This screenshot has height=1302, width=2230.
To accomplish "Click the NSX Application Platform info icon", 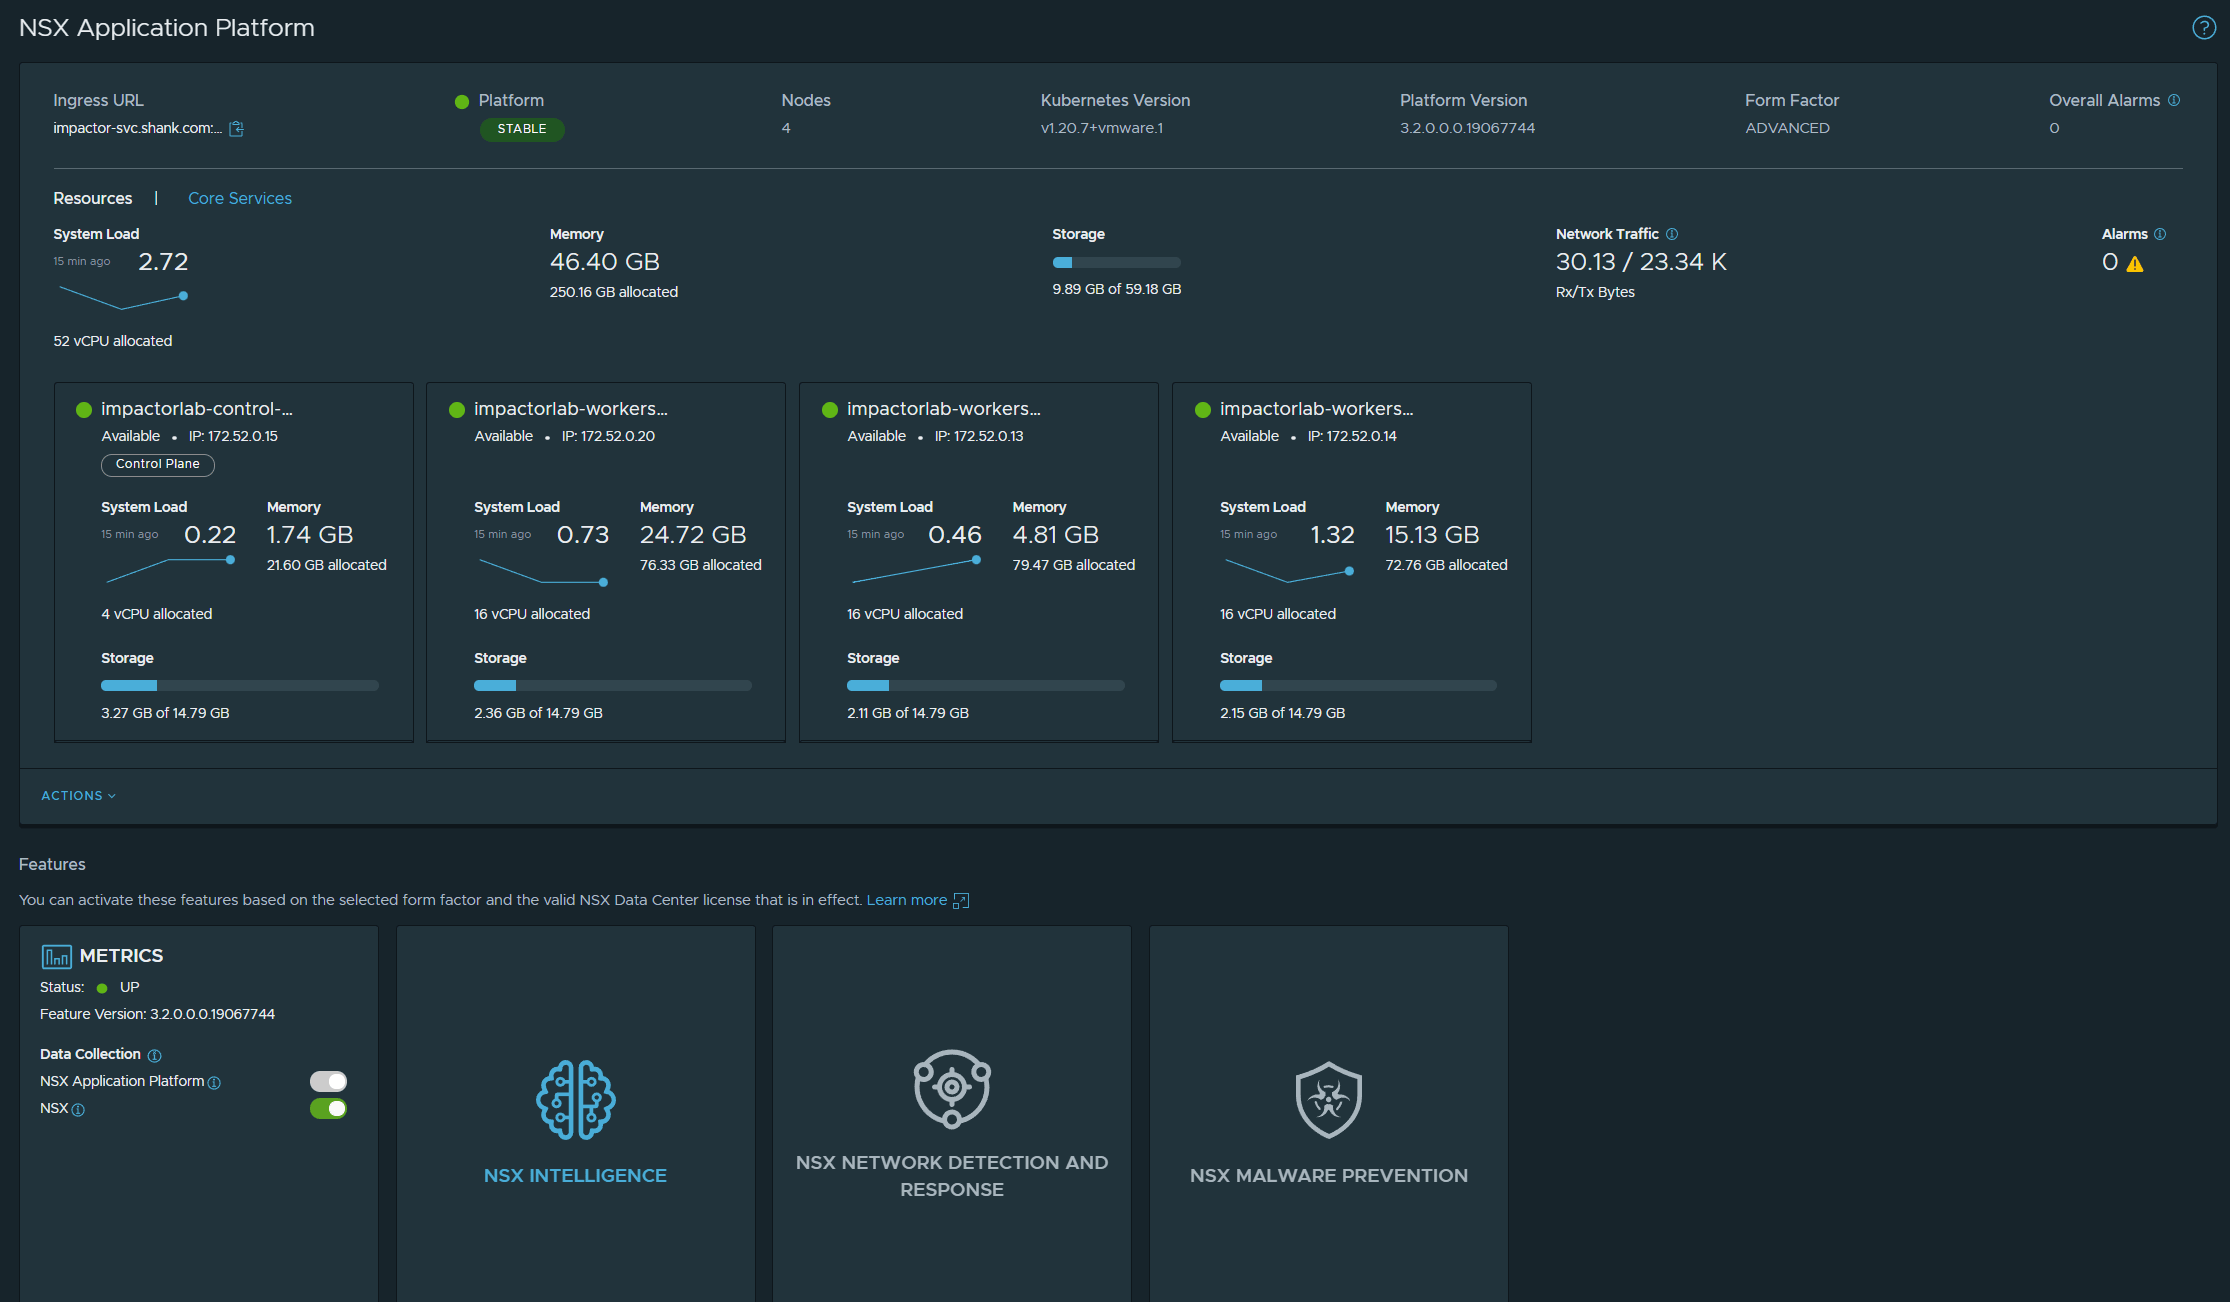I will [214, 1082].
